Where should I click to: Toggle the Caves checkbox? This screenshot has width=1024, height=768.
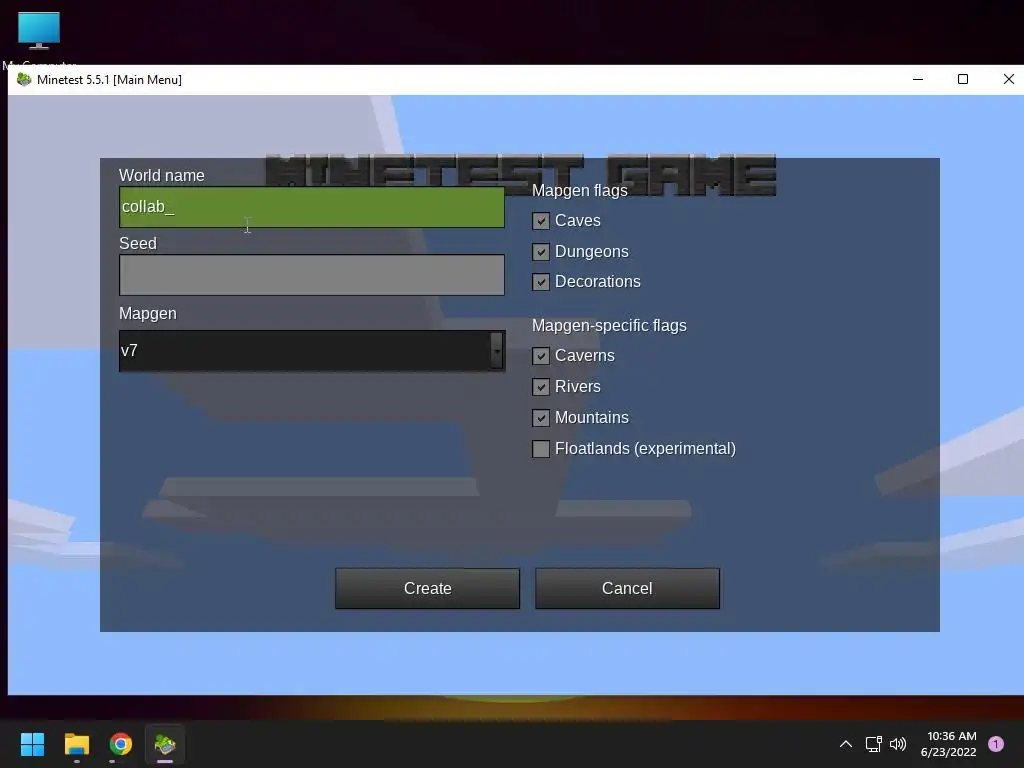point(541,221)
